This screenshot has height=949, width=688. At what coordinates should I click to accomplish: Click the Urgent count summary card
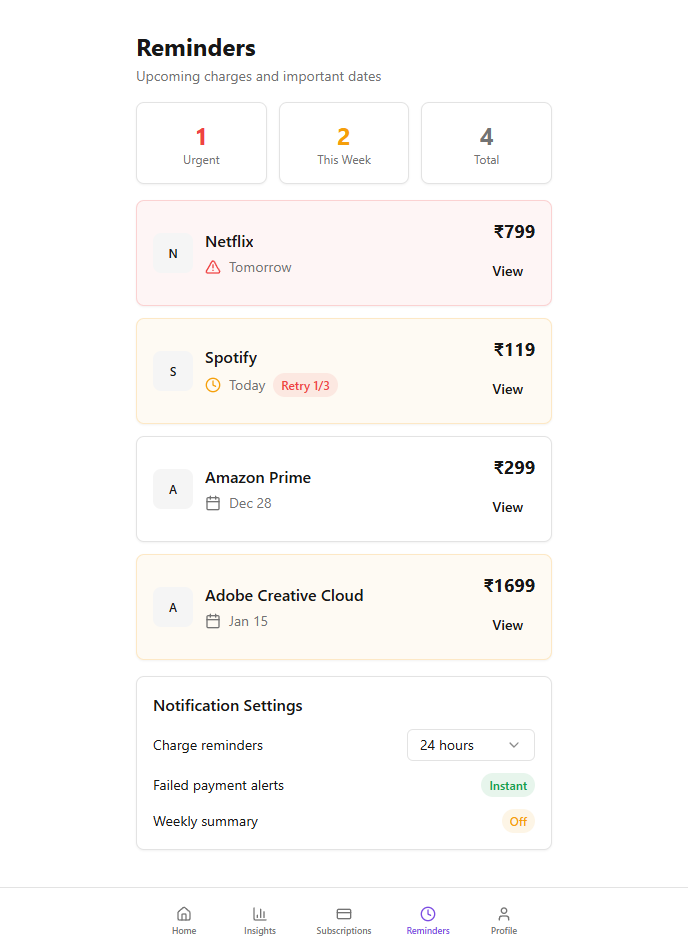click(201, 143)
